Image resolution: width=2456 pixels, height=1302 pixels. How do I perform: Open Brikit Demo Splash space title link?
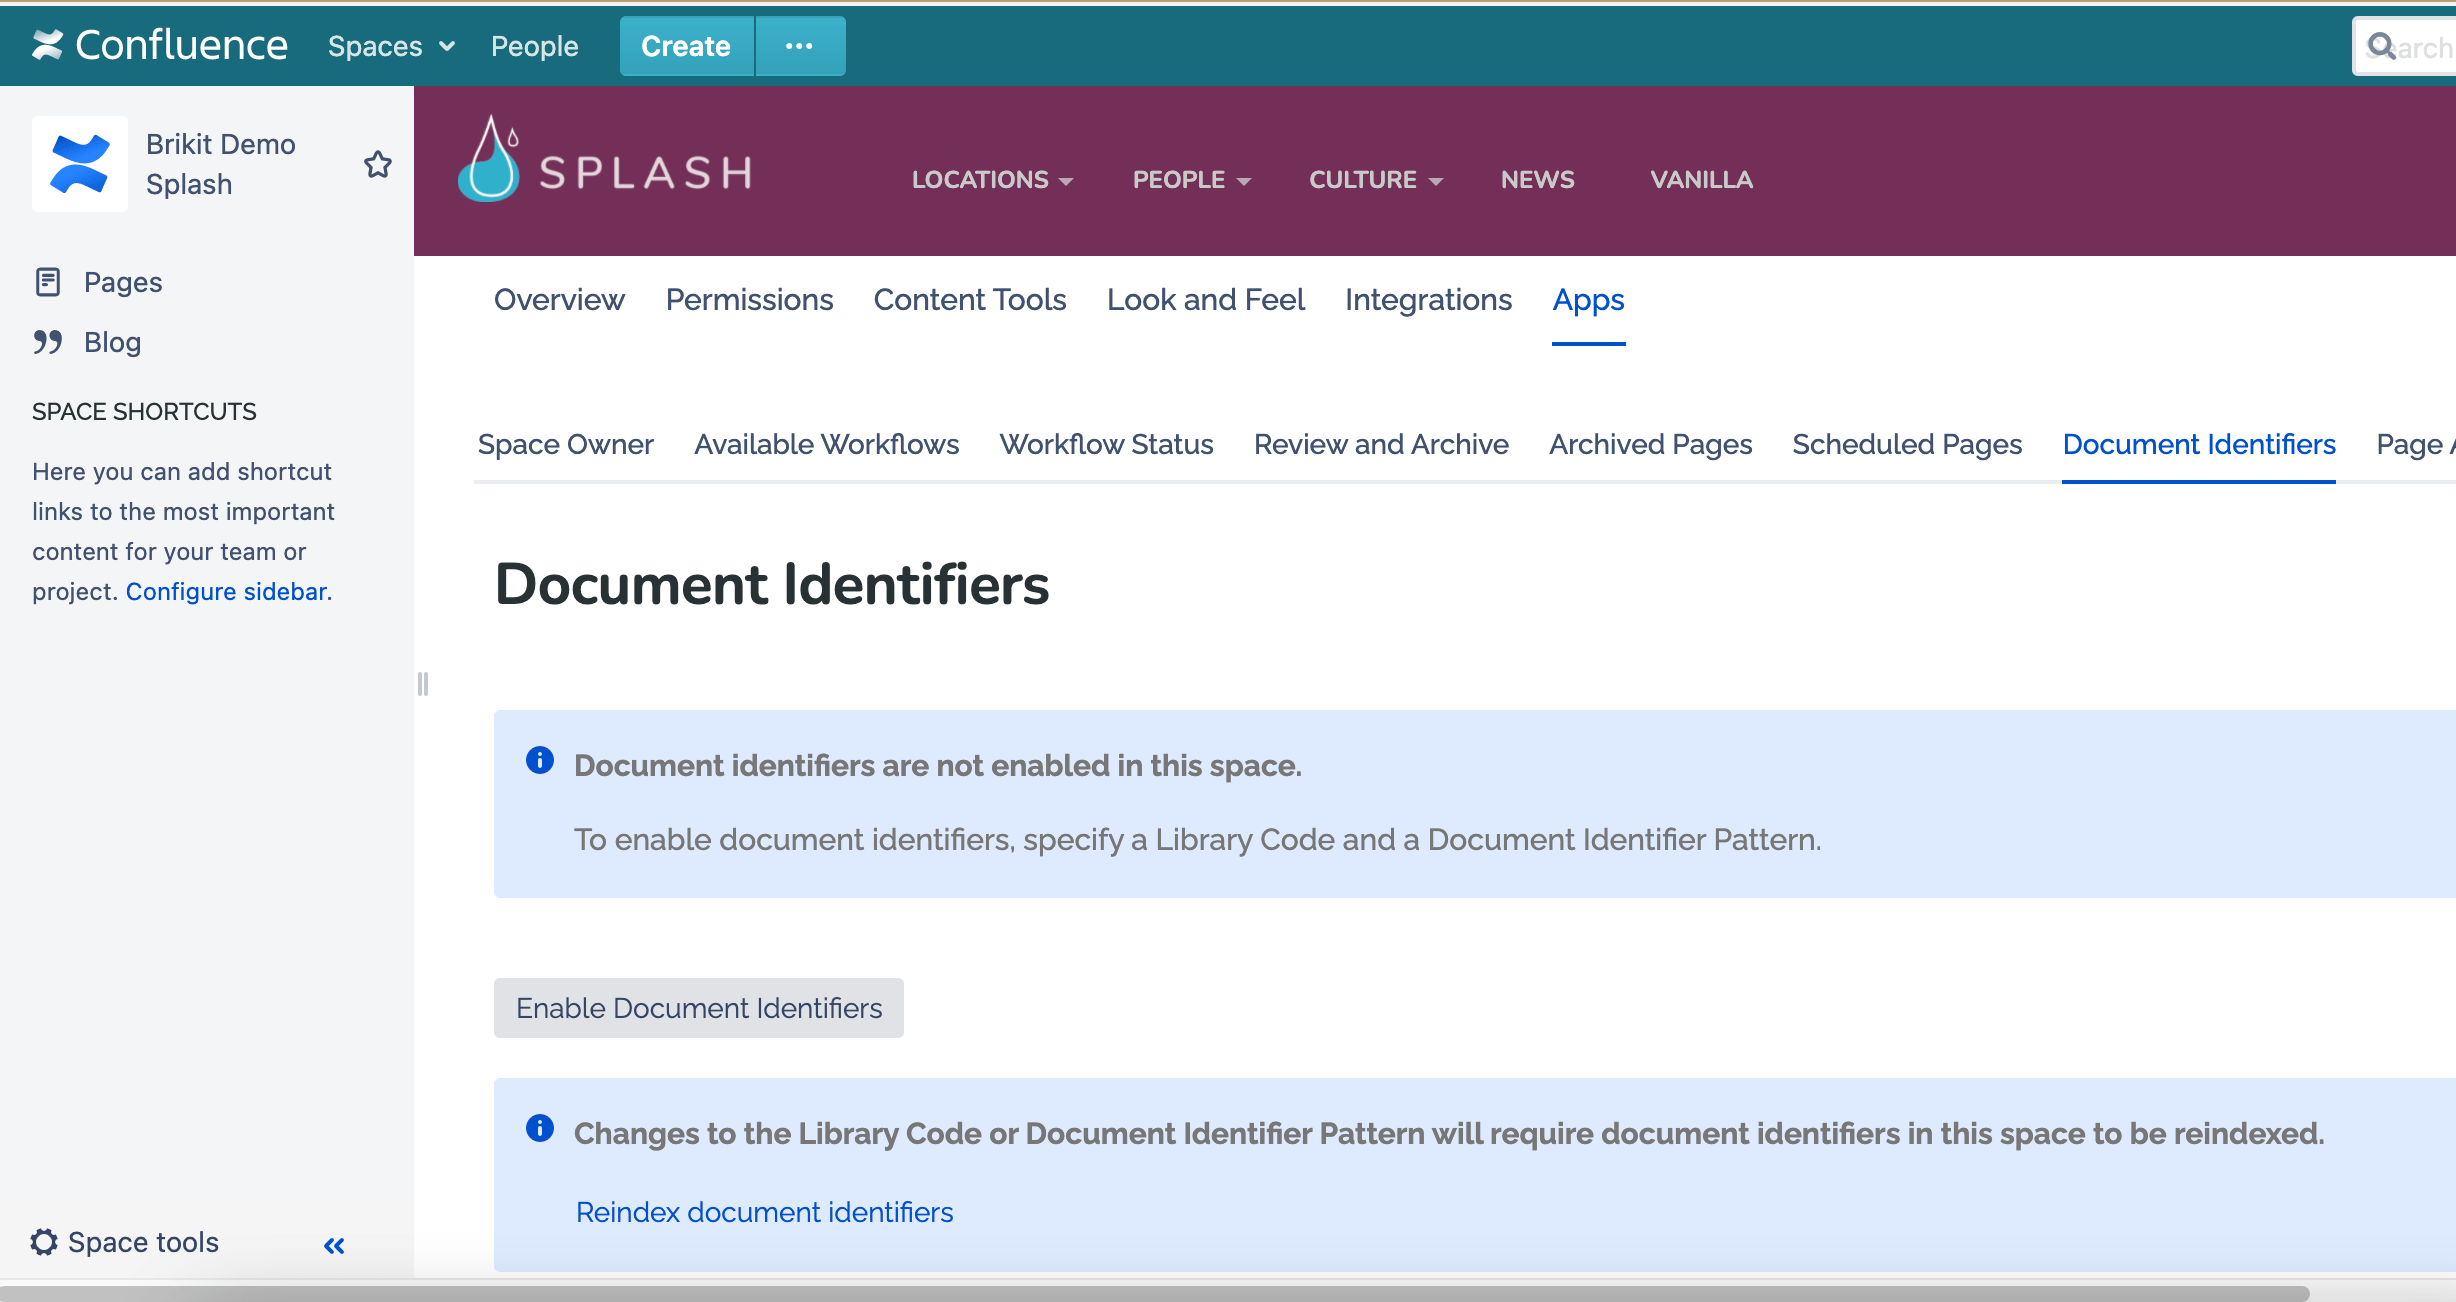[x=221, y=164]
